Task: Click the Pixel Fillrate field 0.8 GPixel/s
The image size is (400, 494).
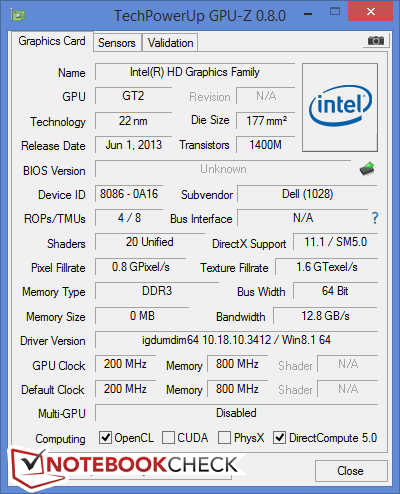Action: [x=141, y=267]
